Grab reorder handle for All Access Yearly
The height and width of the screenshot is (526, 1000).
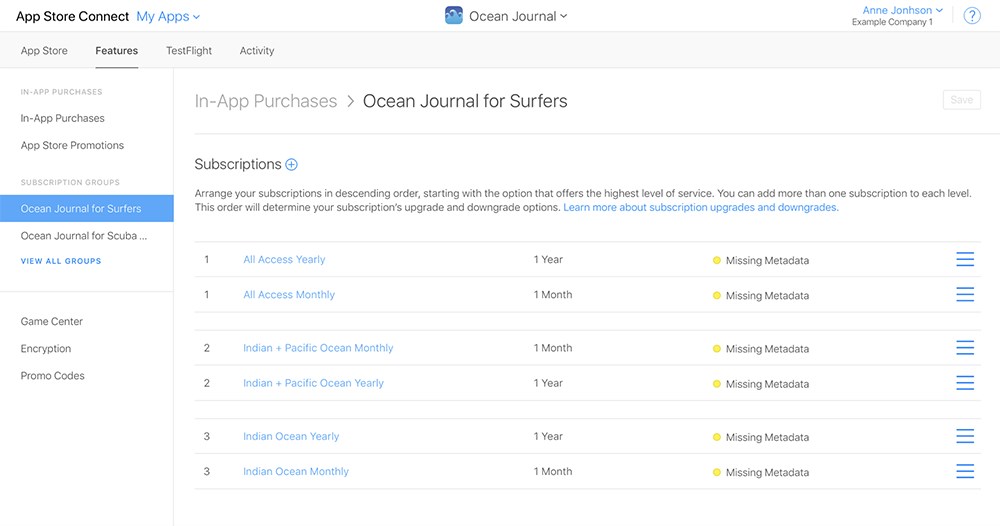[965, 259]
